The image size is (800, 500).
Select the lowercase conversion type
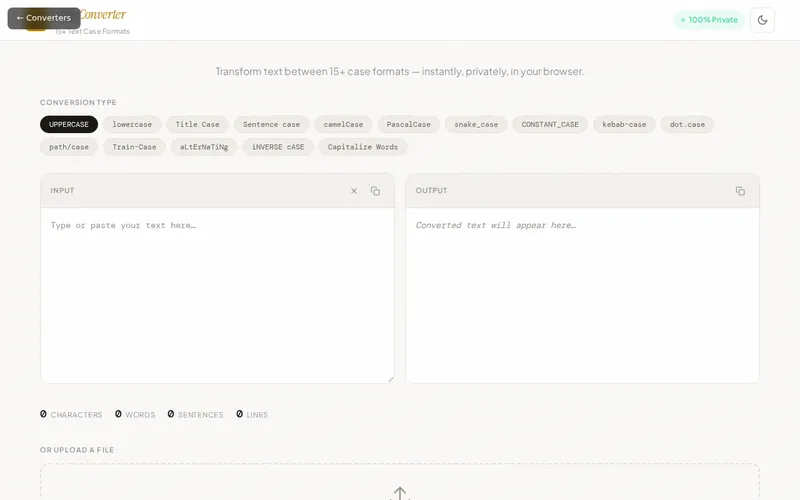(132, 124)
